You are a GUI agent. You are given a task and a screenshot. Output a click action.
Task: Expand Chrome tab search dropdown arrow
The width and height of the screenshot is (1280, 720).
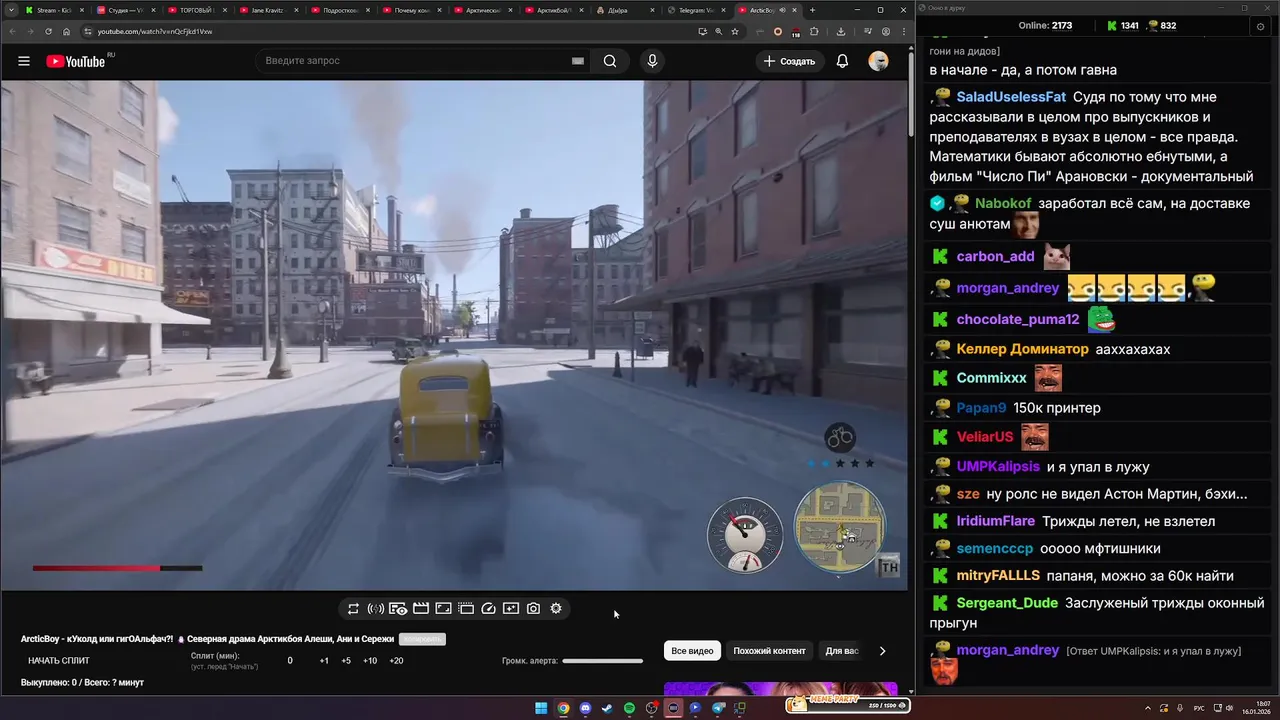tap(11, 10)
